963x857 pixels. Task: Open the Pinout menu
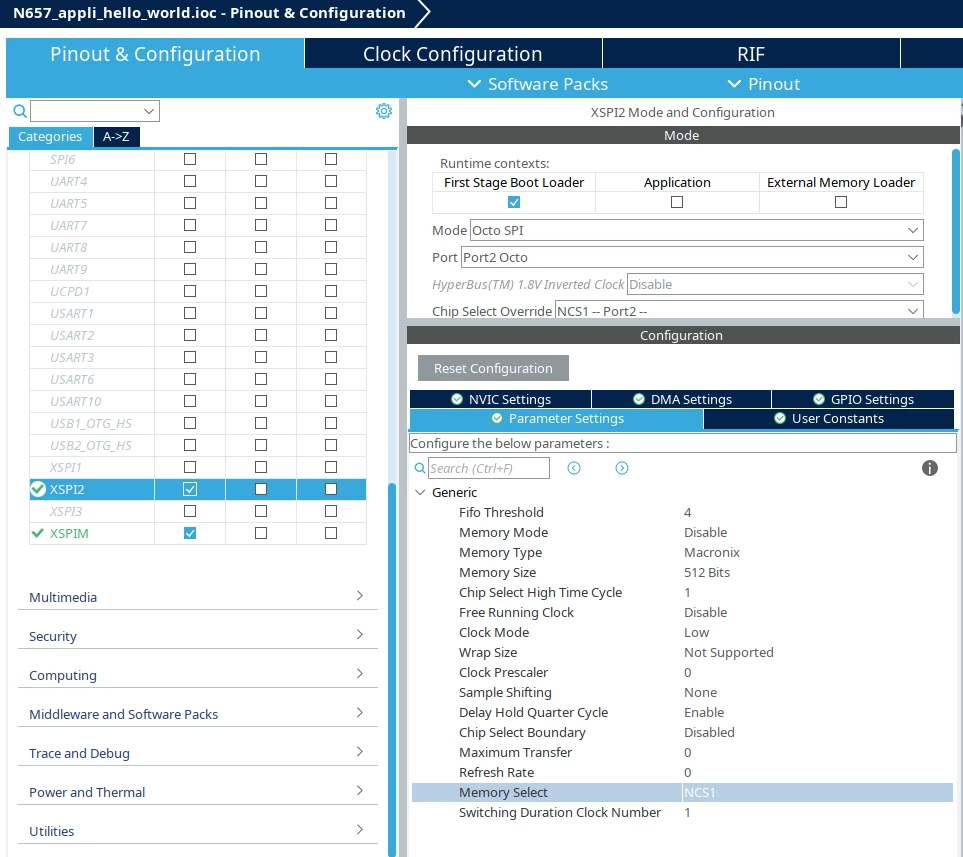(x=763, y=84)
